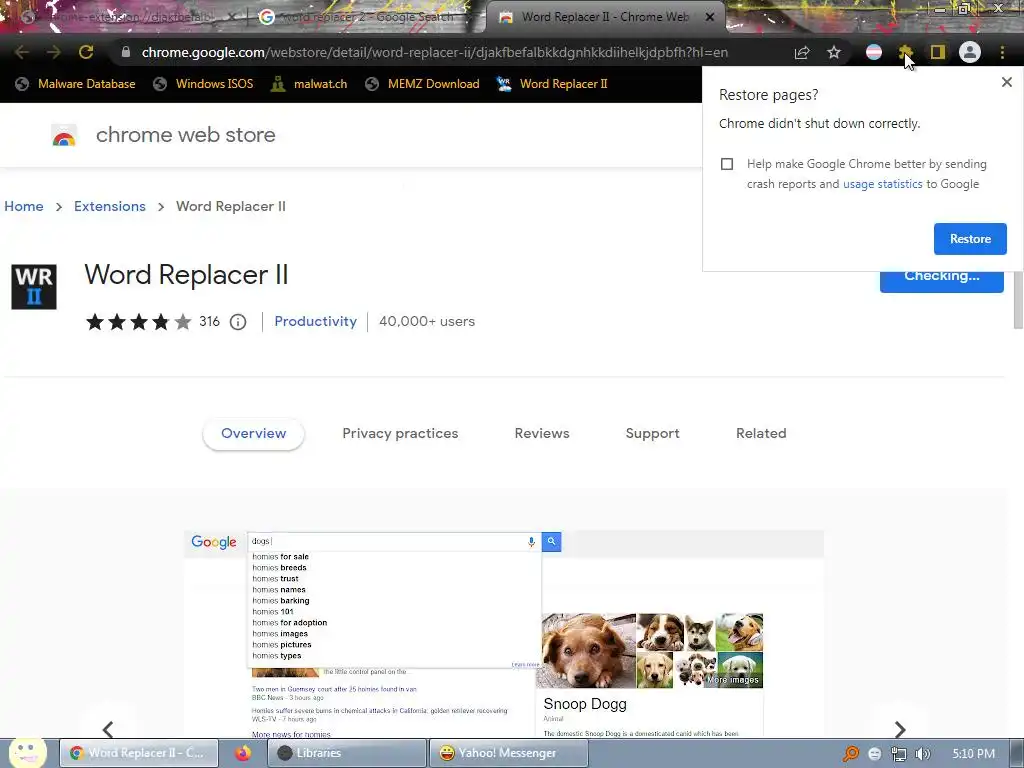Open rating info circle next to 316
The width and height of the screenshot is (1024, 768).
pyautogui.click(x=238, y=322)
